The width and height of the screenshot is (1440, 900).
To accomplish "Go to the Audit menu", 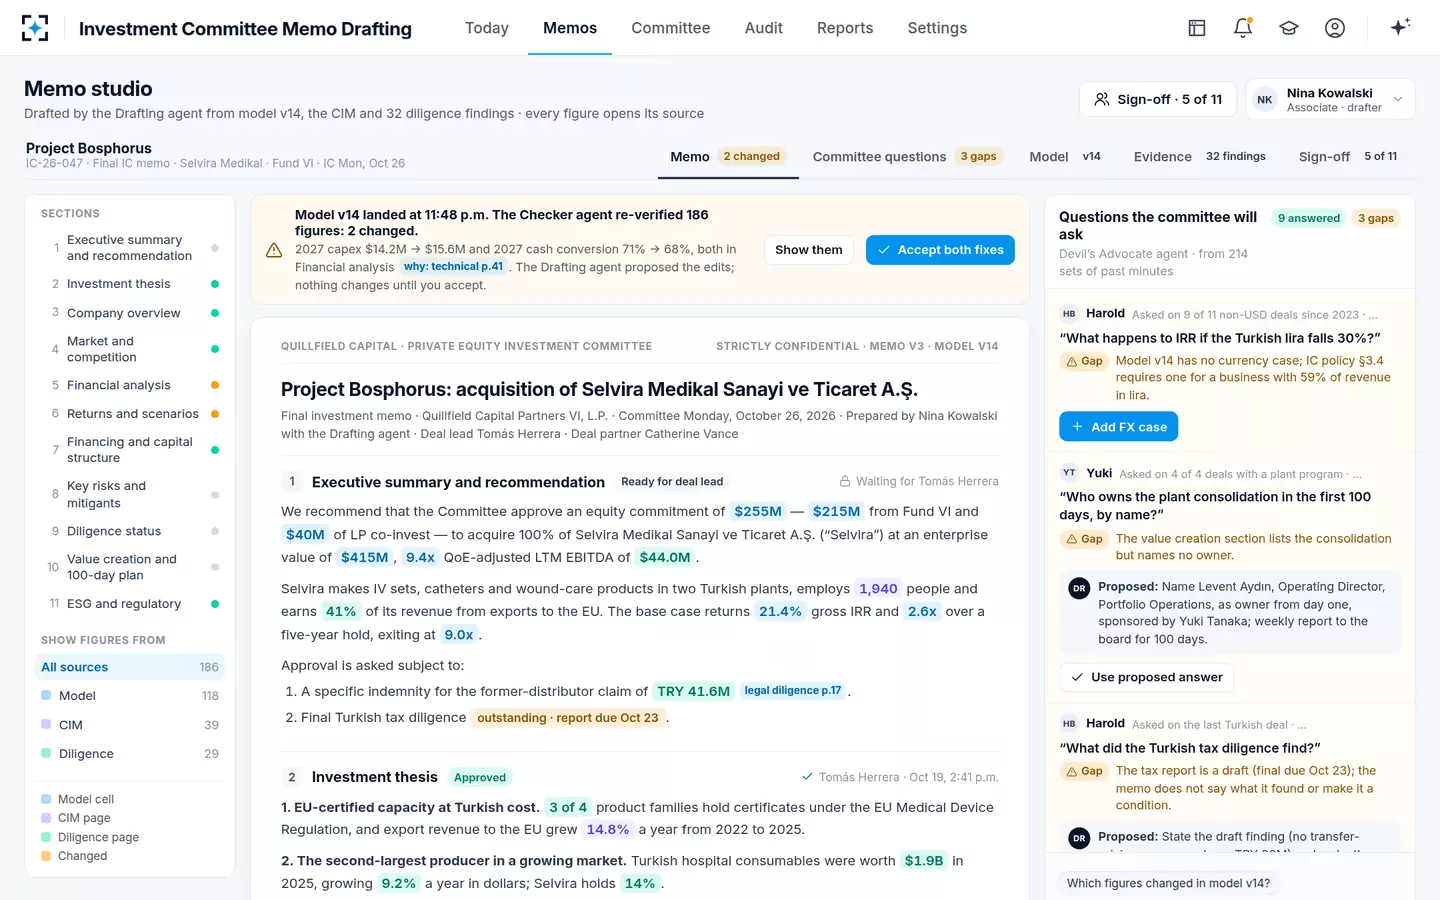I will [763, 28].
